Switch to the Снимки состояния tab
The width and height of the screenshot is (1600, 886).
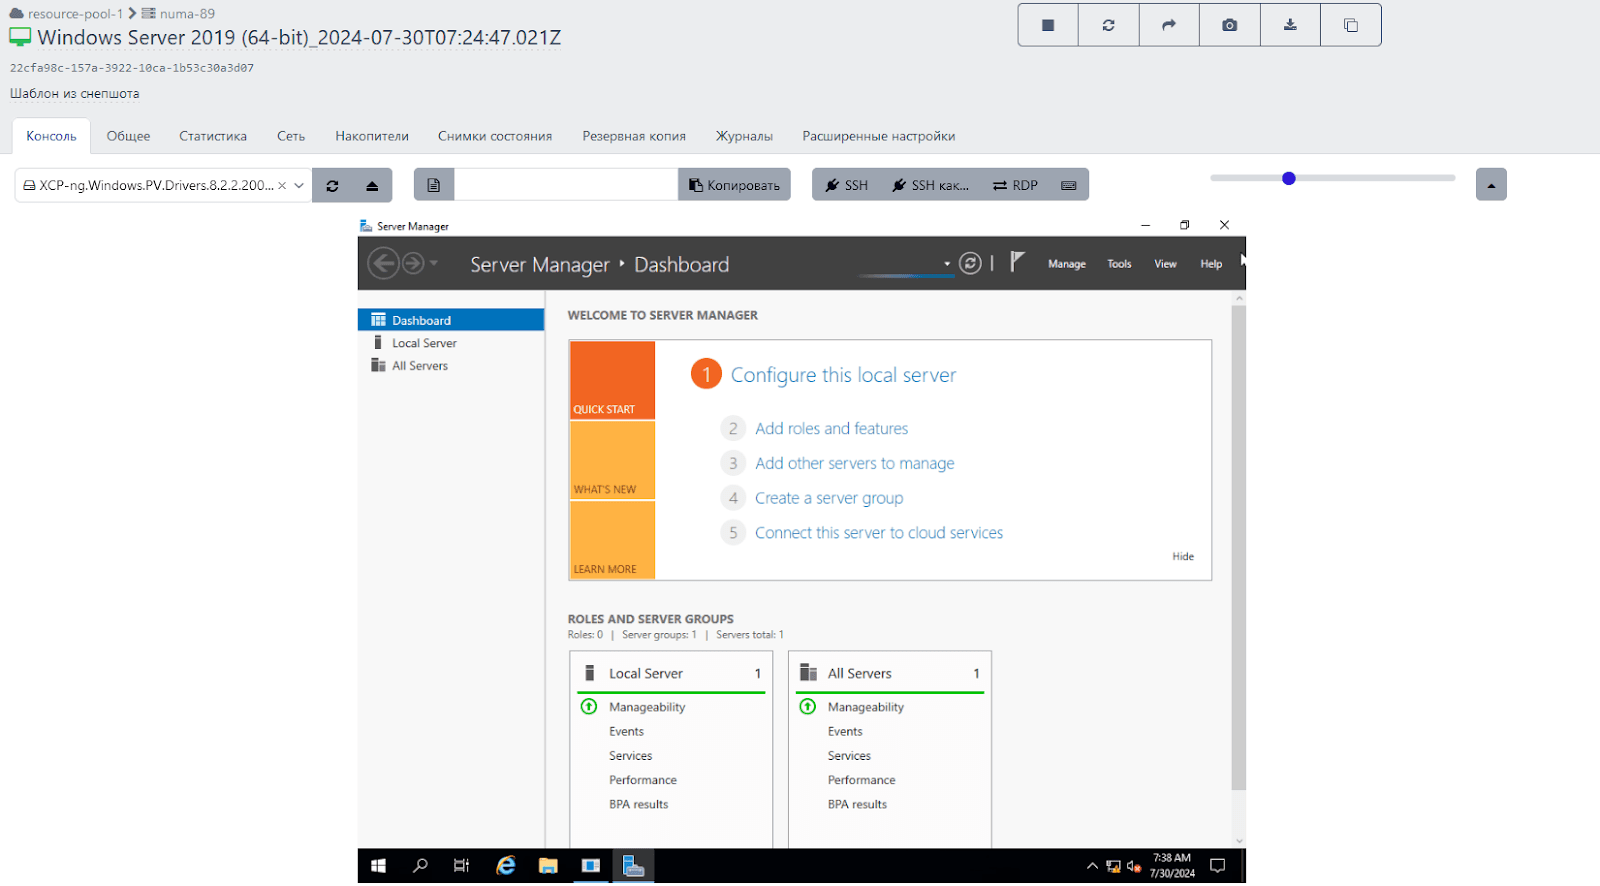tap(494, 136)
